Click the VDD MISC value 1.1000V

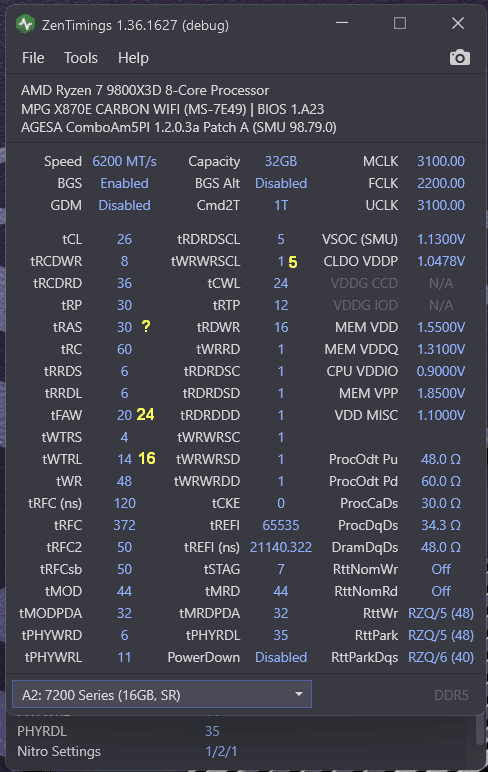coord(441,416)
